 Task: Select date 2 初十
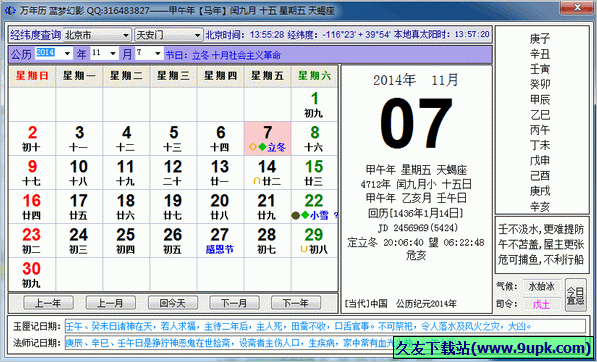pos(32,139)
